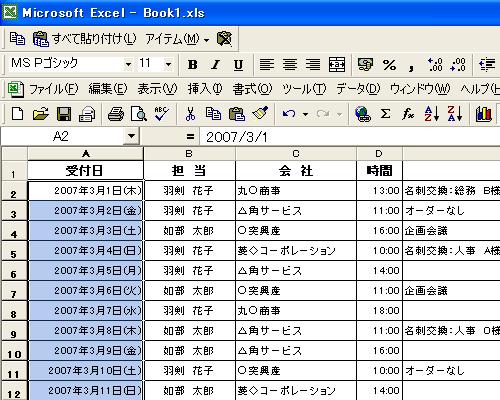This screenshot has height=400, width=500.
Task: Click the Save floppy disk icon
Action: 64,114
